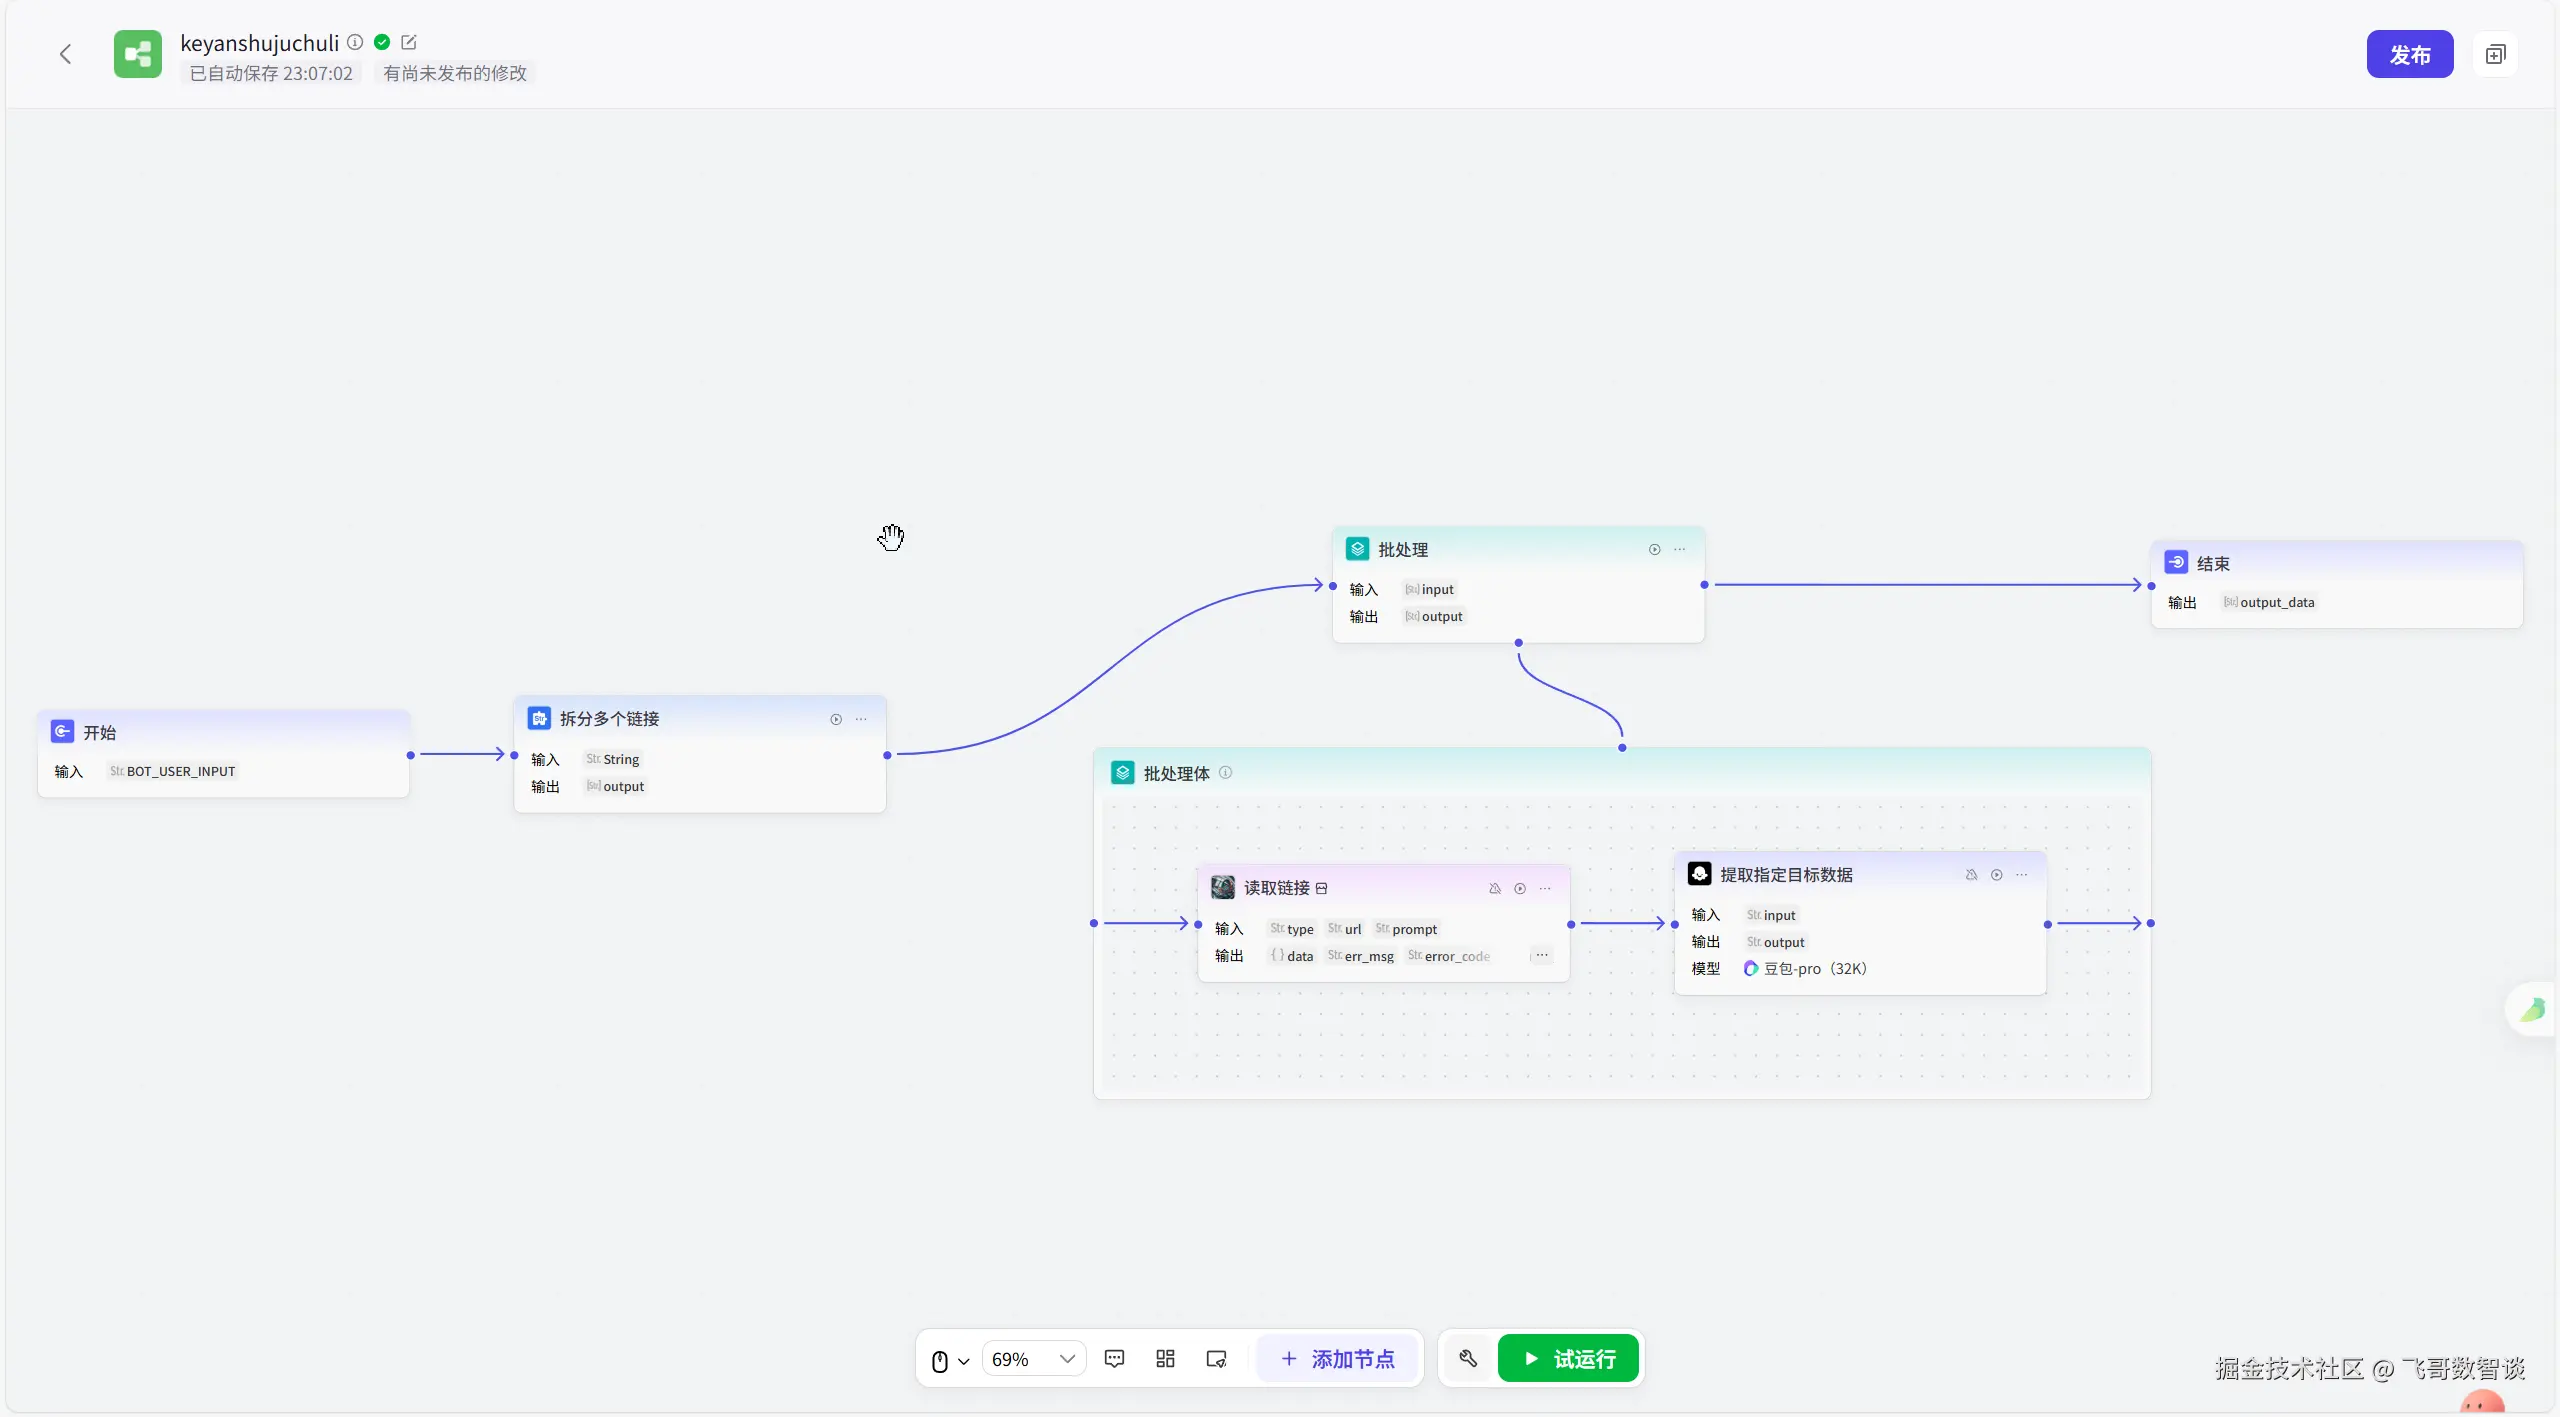
Task: Click the edit pencil beside keyanshujuchuli
Action: click(x=408, y=42)
